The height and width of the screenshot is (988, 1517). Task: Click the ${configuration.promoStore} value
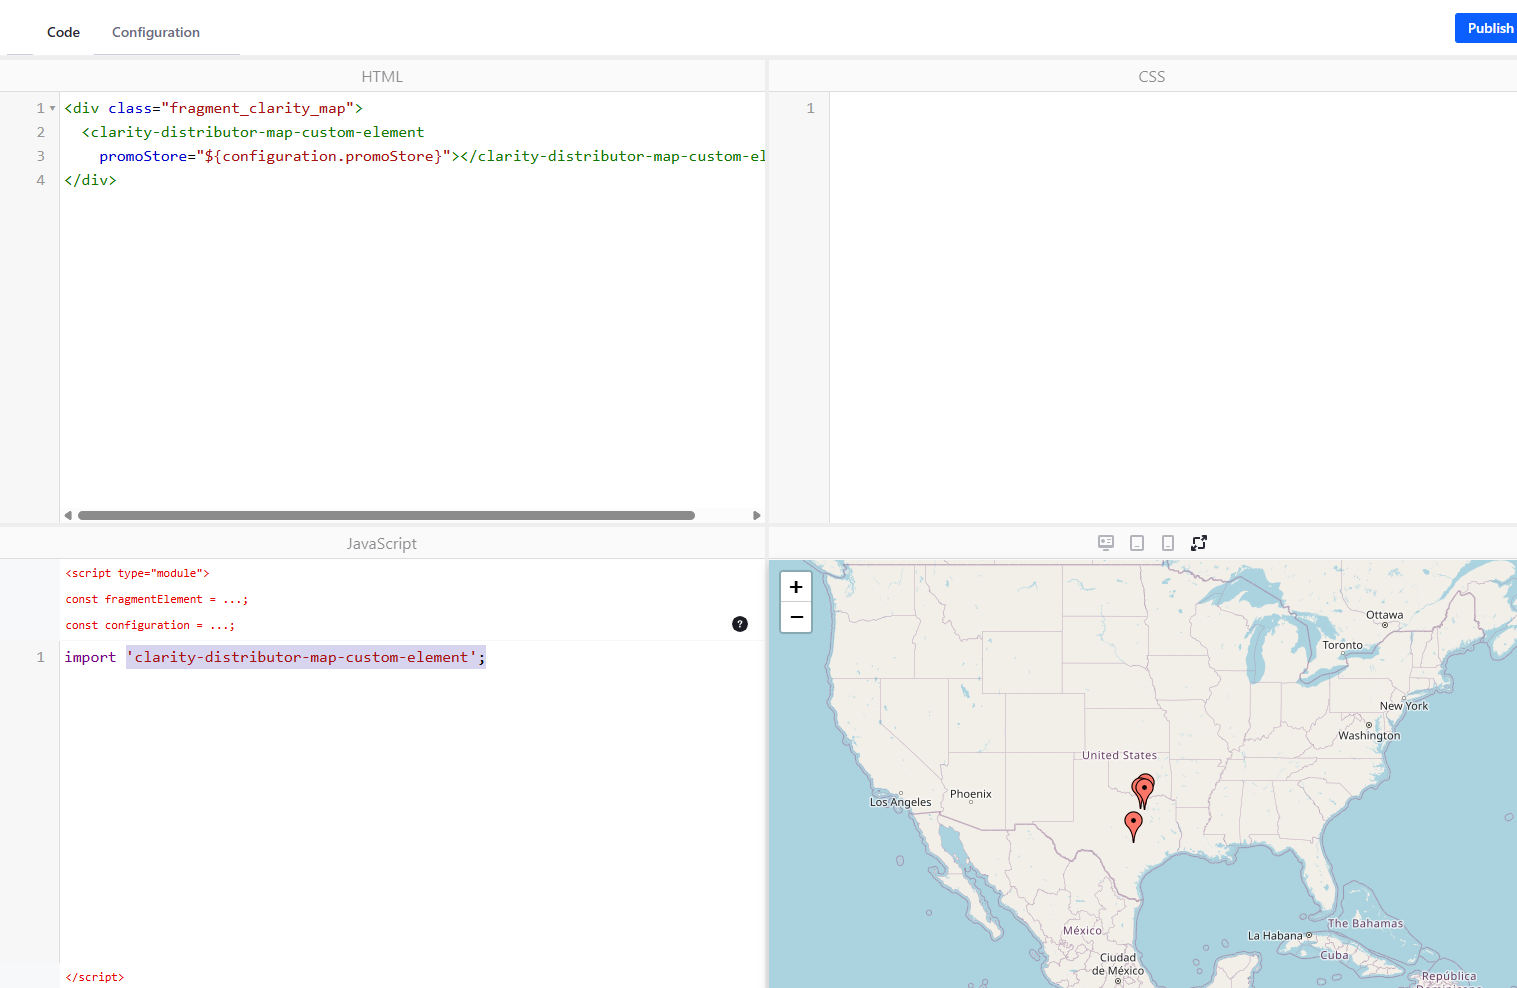[x=324, y=156]
